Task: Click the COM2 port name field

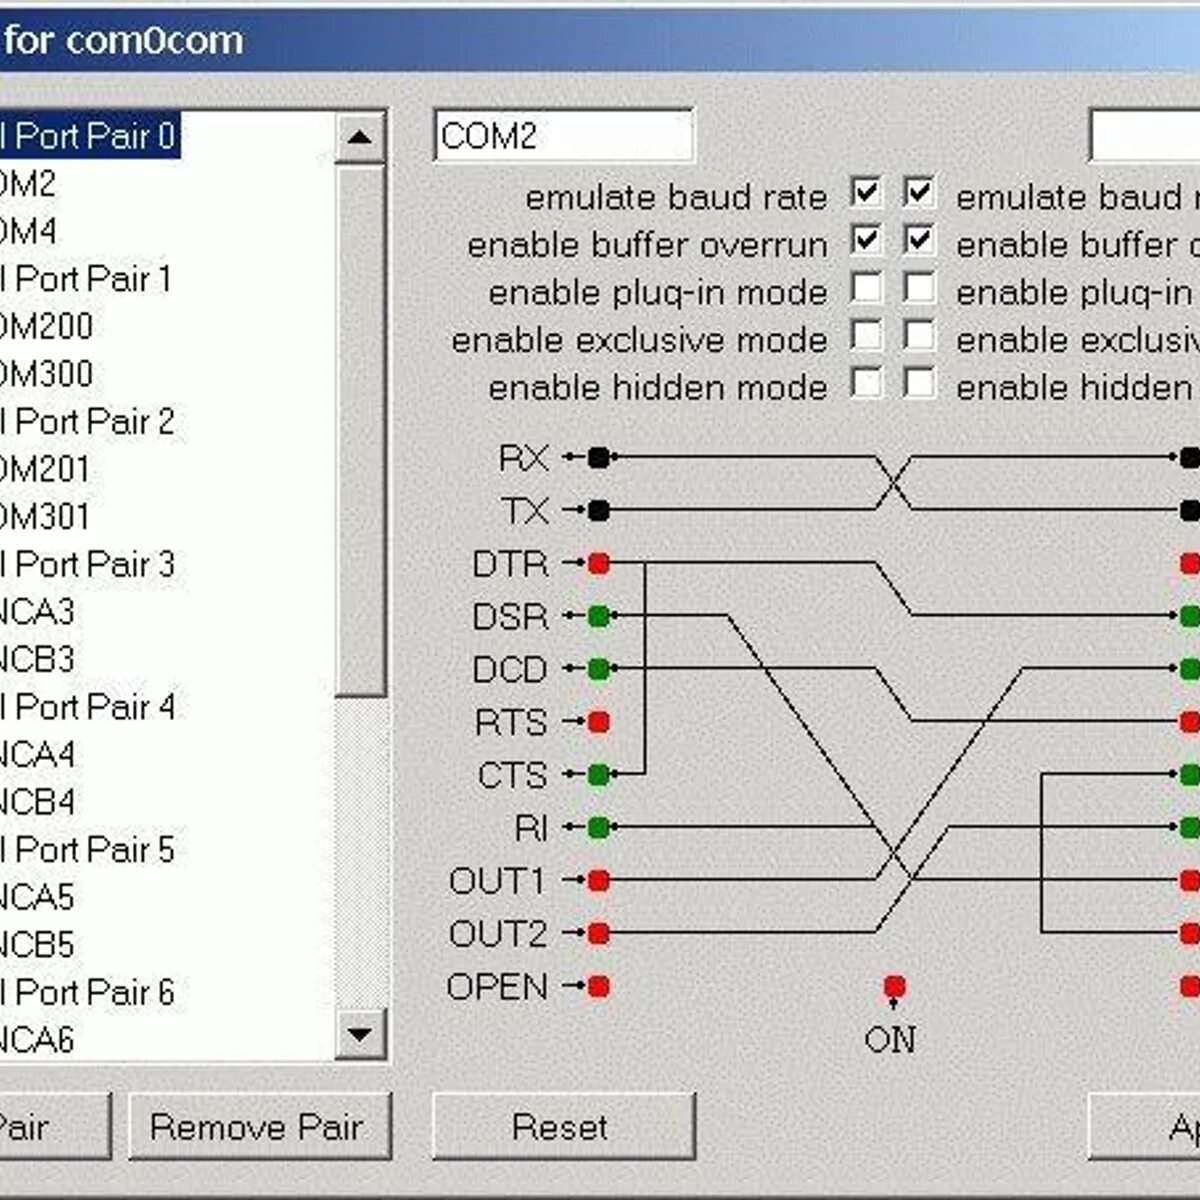Action: 564,135
